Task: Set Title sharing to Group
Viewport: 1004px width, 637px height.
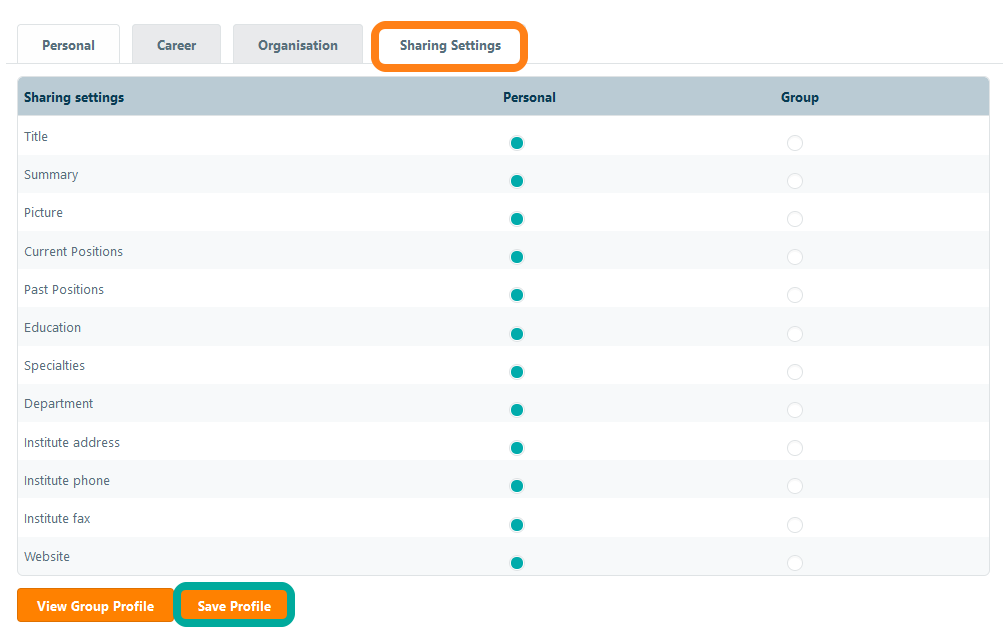Action: [x=795, y=143]
